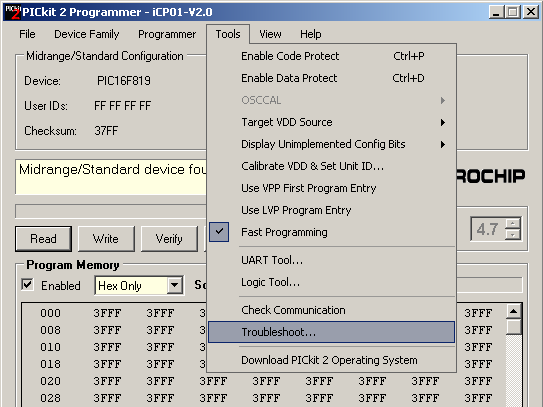Select Enable Code Protect menu entry

pos(331,56)
